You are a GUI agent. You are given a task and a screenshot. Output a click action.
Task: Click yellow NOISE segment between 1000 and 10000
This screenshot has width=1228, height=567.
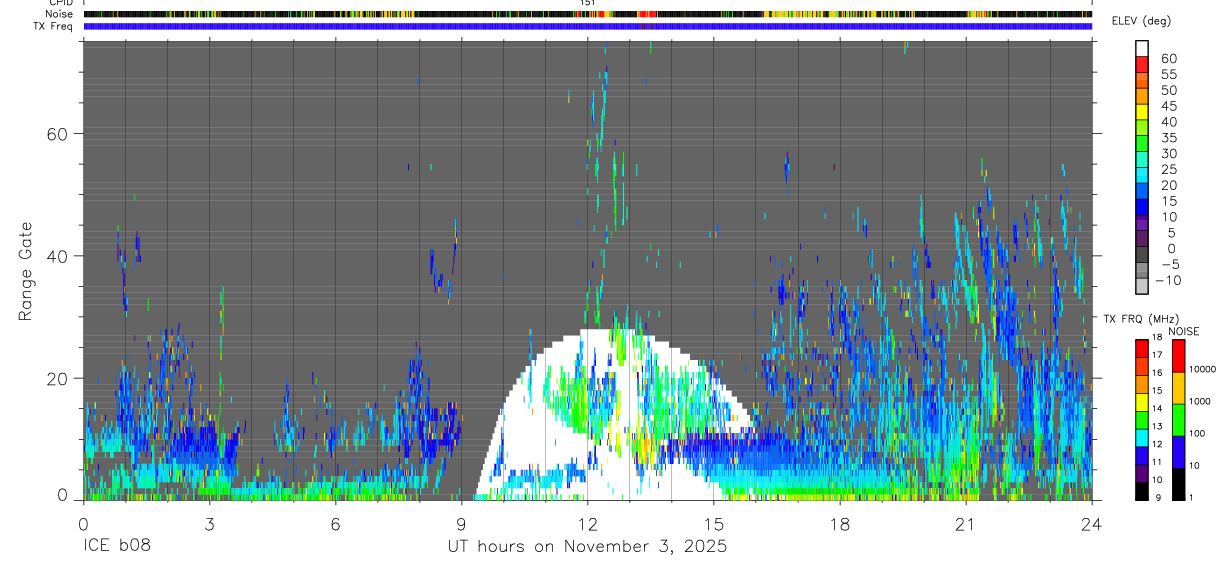pyautogui.click(x=1178, y=387)
